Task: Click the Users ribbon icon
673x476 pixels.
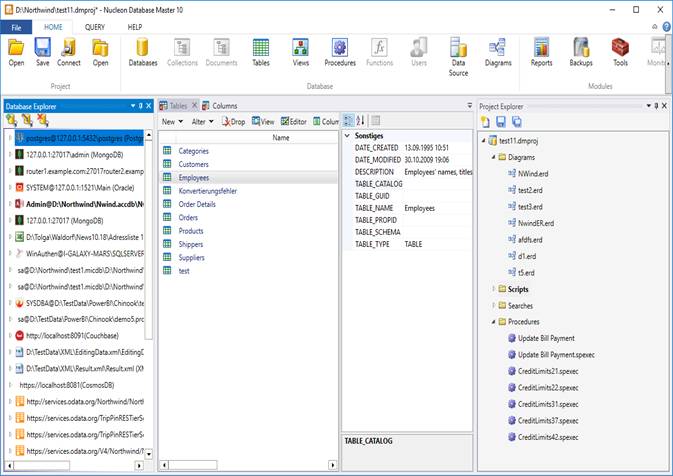Action: pyautogui.click(x=418, y=52)
